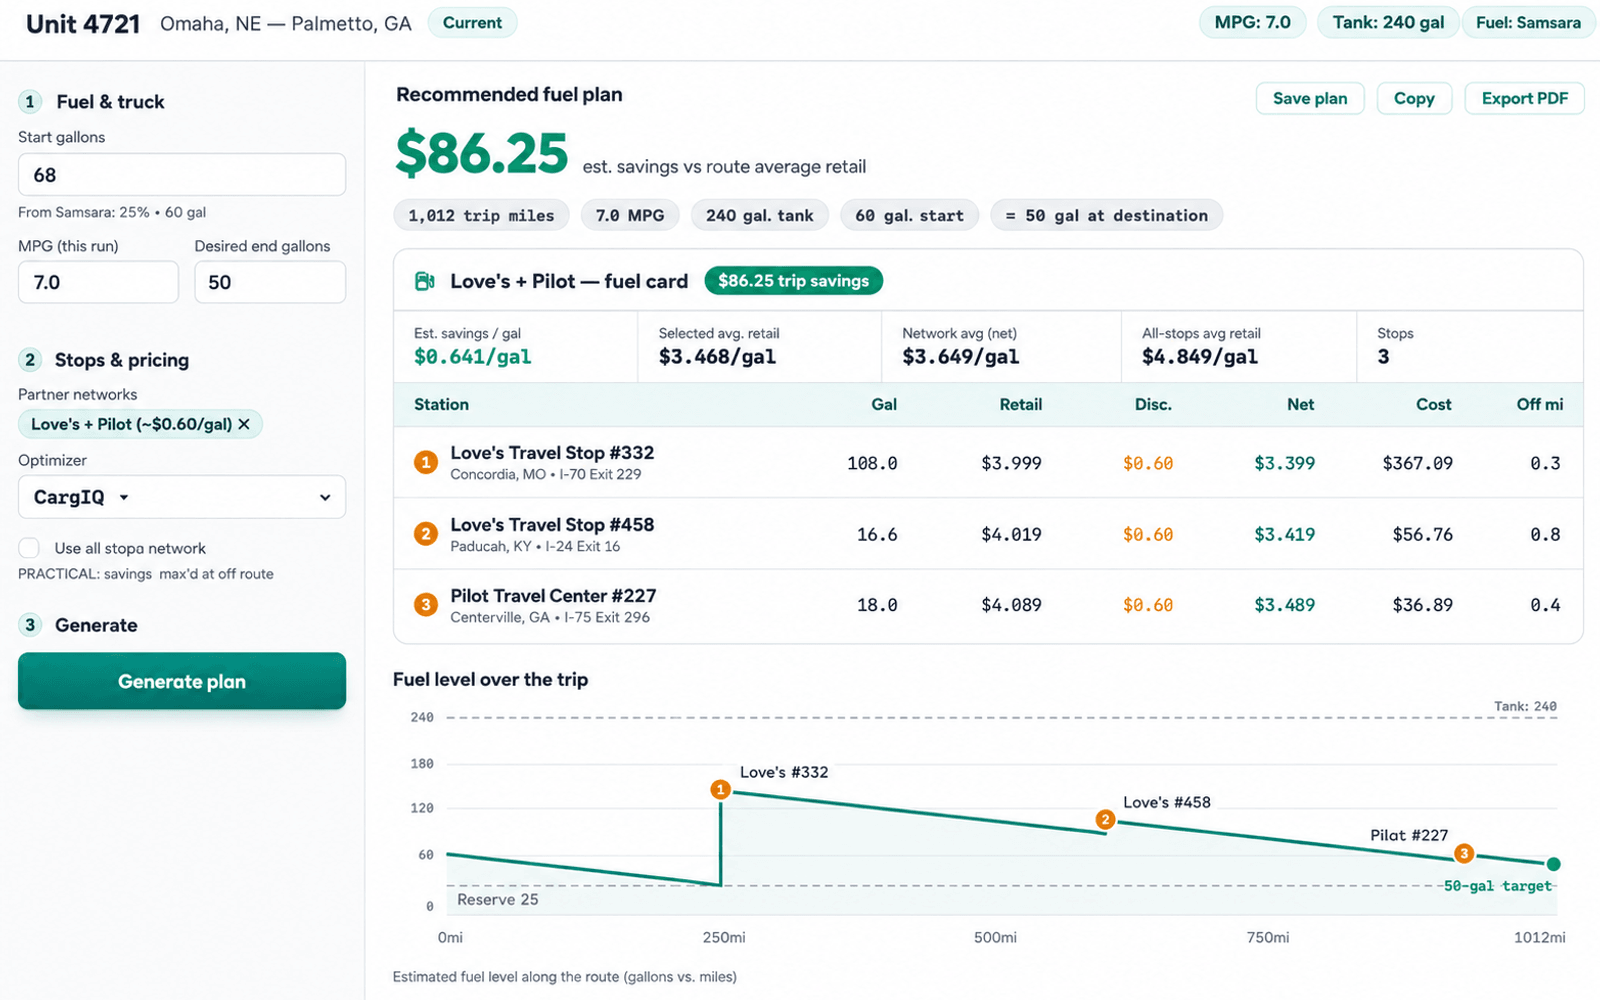Select chart marker 3 at Pilot #227

pos(1464,854)
